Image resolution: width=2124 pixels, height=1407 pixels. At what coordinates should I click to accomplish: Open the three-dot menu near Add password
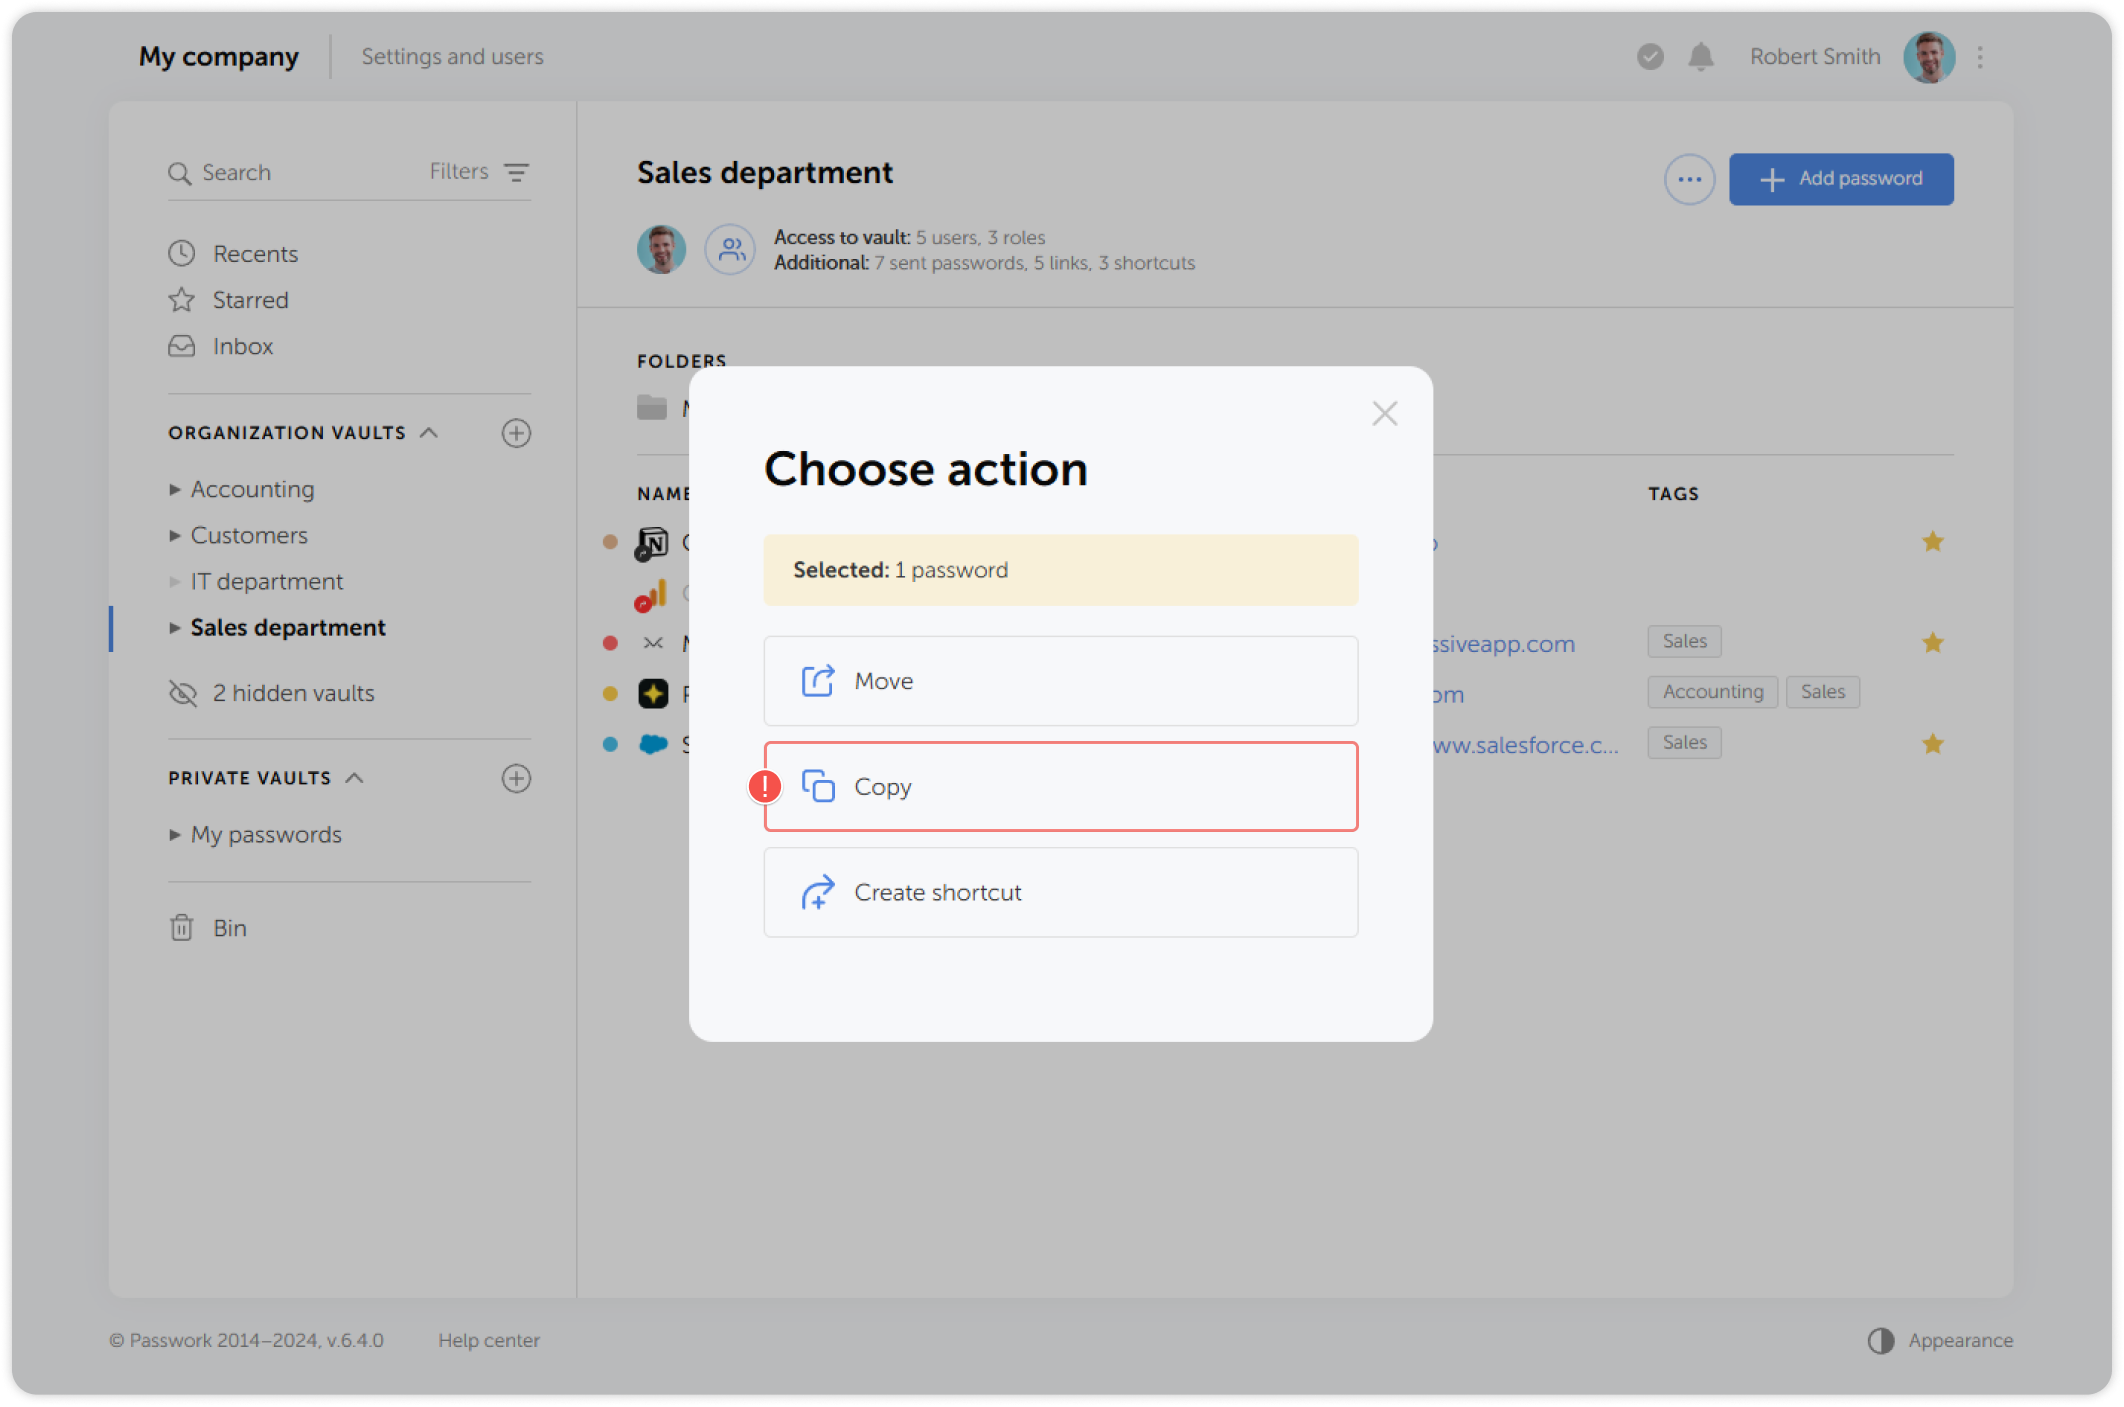(1689, 179)
